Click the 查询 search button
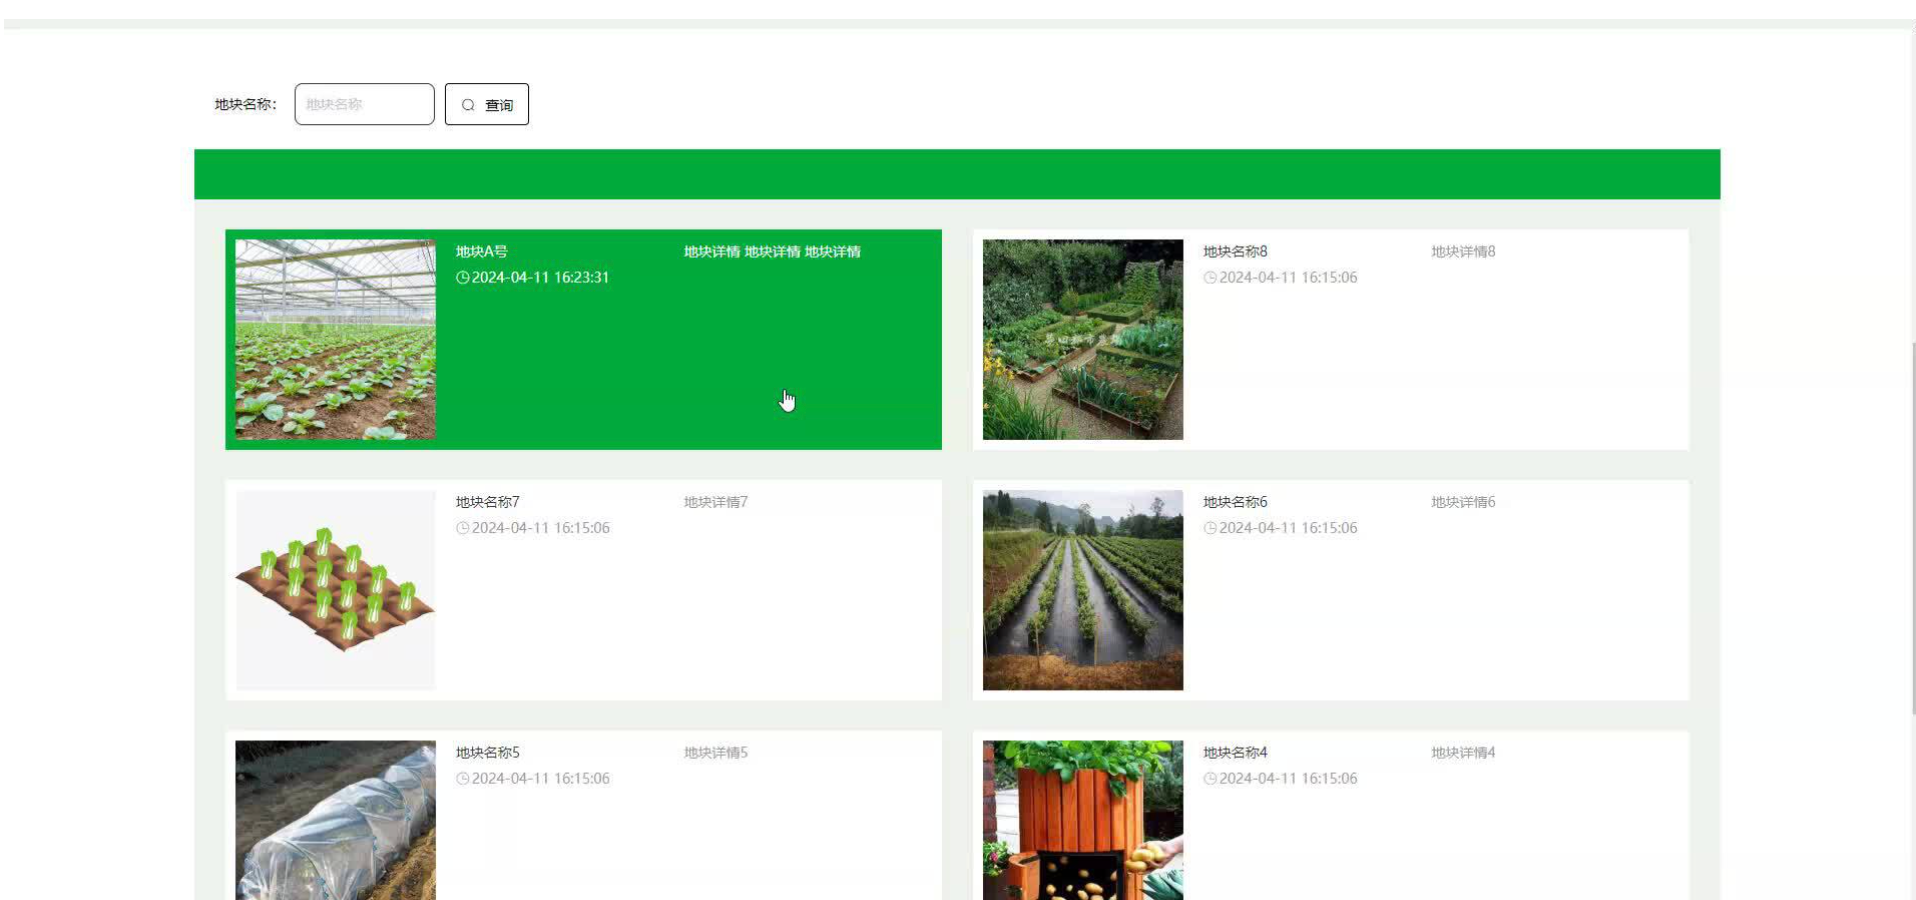This screenshot has height=900, width=1916. pos(487,104)
